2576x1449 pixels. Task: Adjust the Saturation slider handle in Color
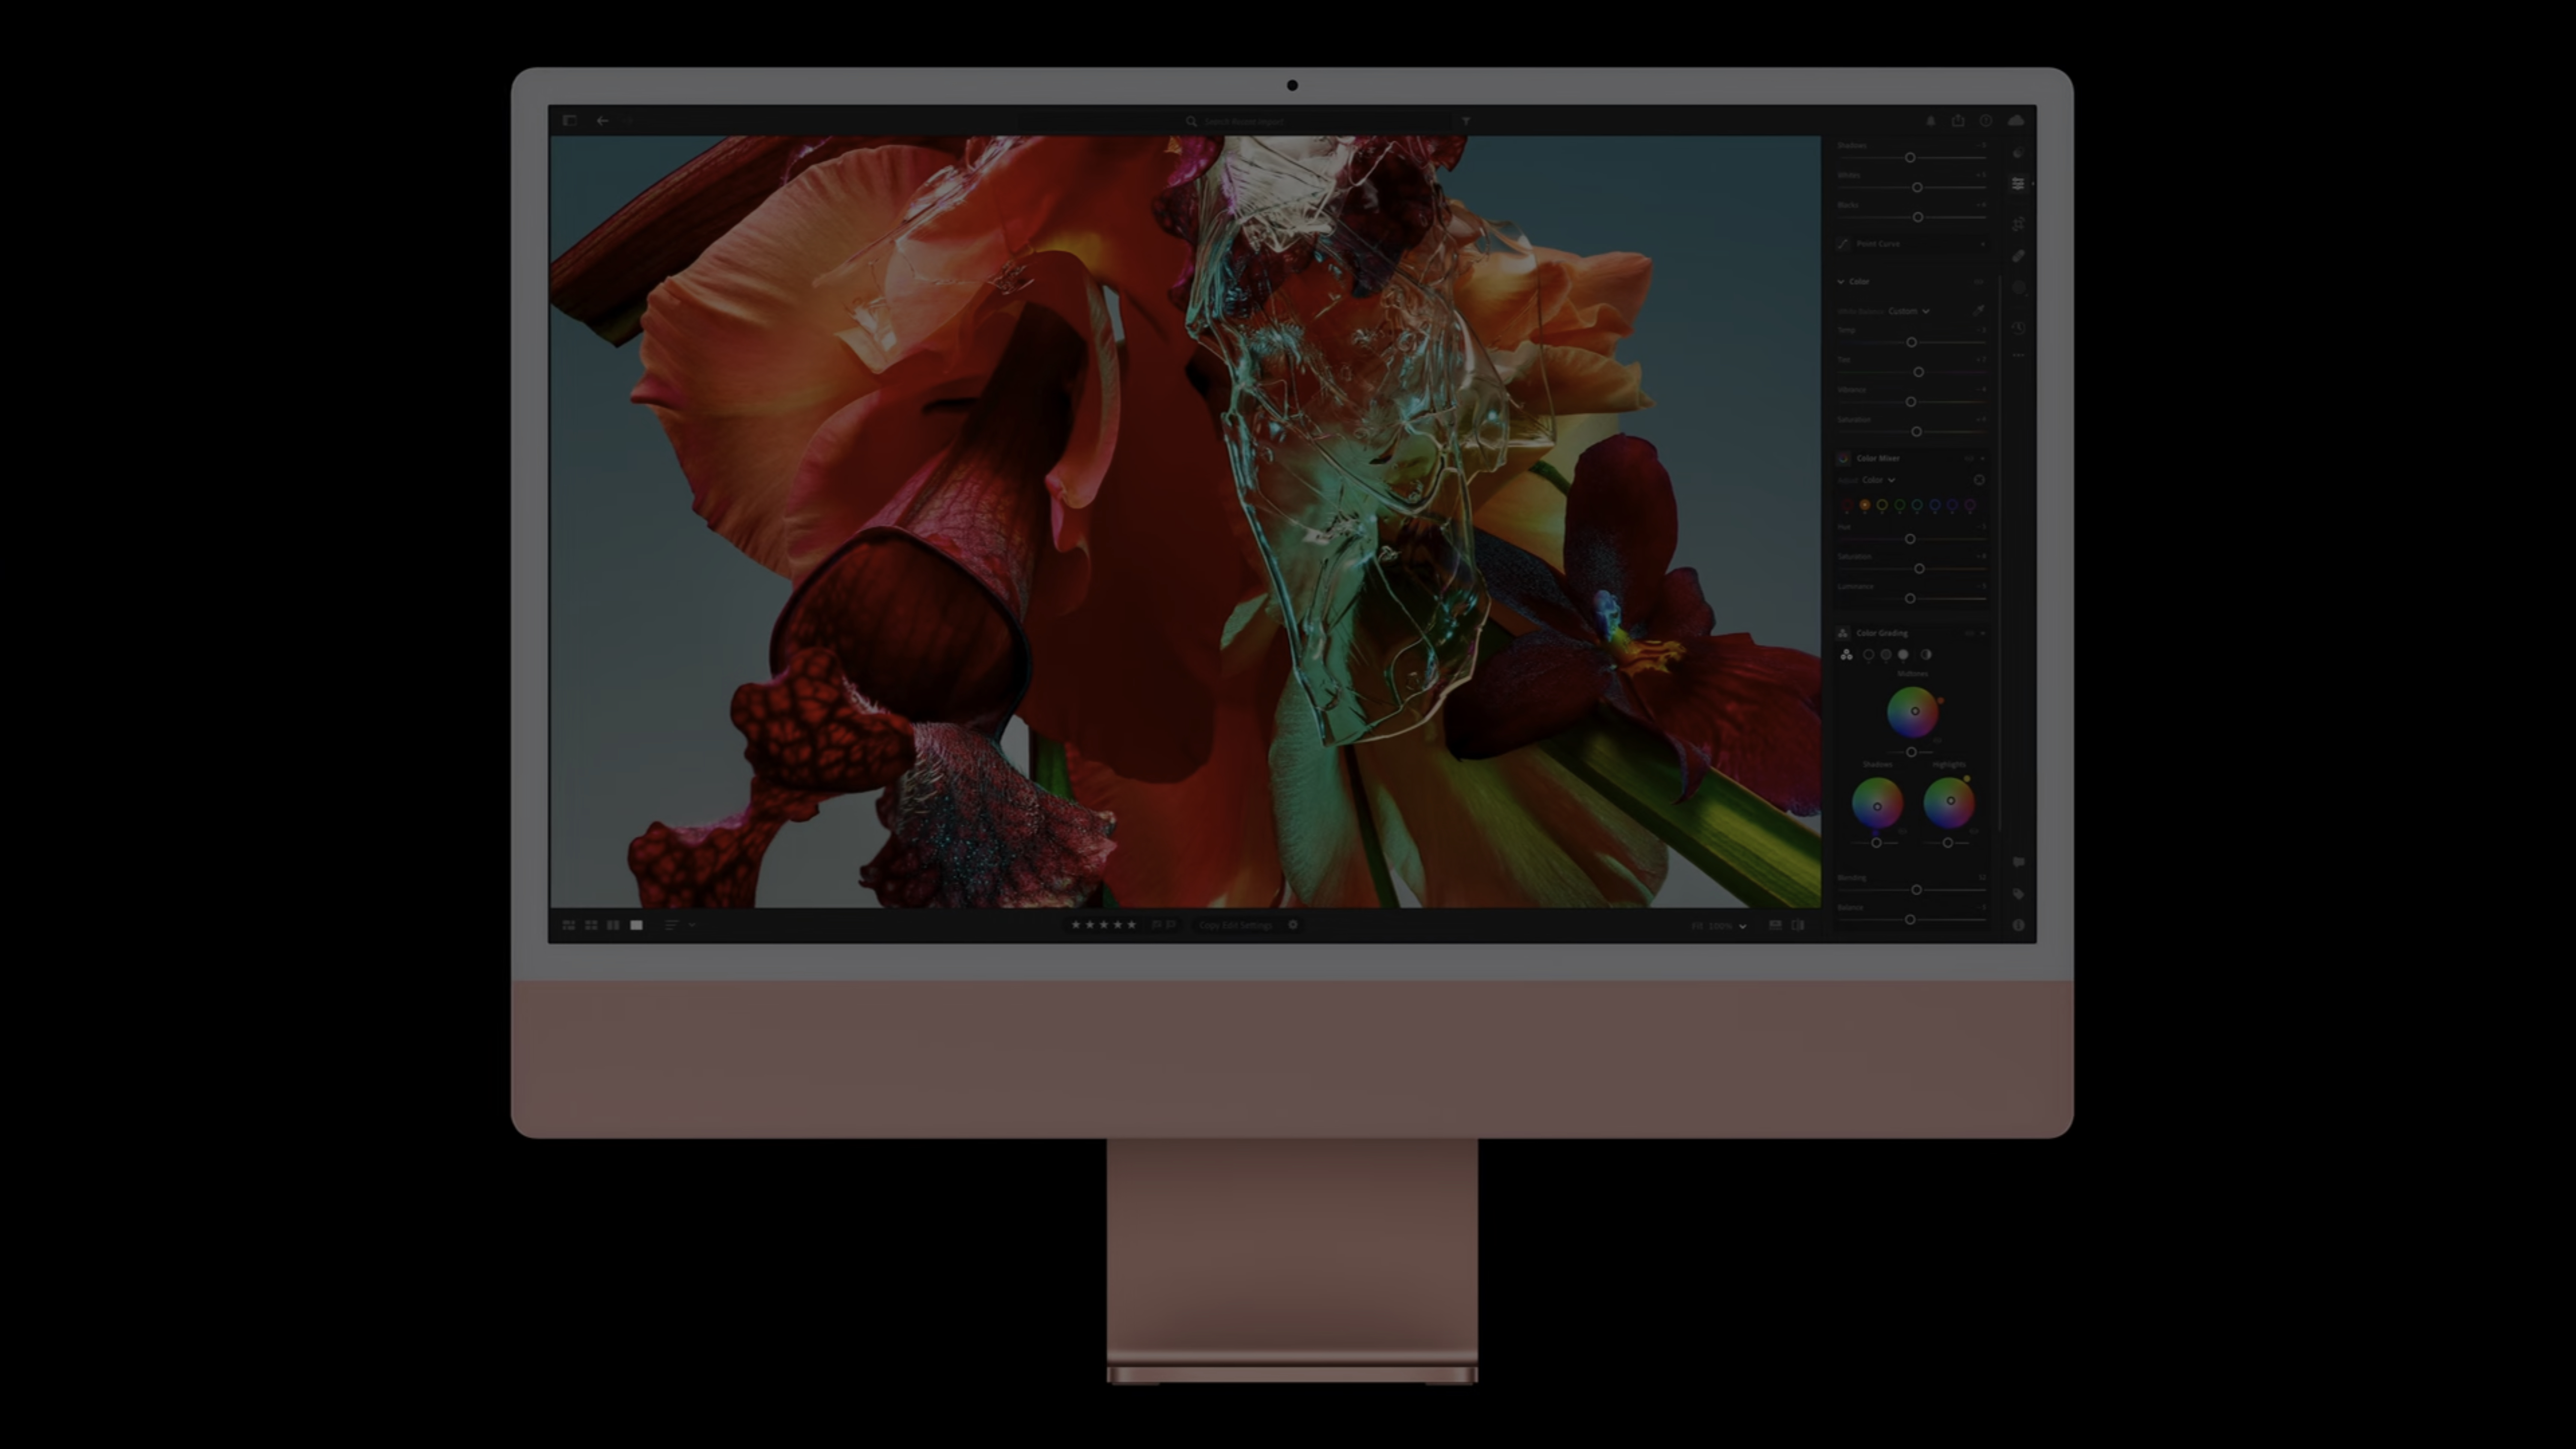coord(1916,432)
